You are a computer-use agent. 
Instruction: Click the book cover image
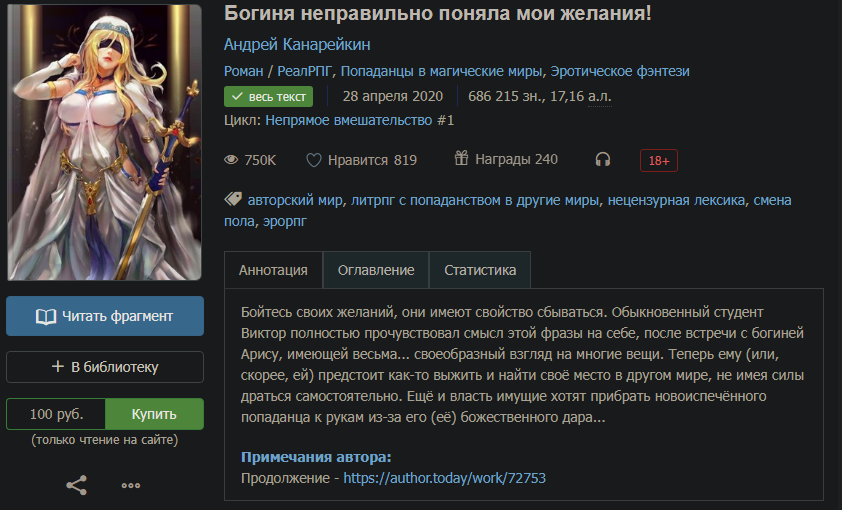[x=104, y=142]
